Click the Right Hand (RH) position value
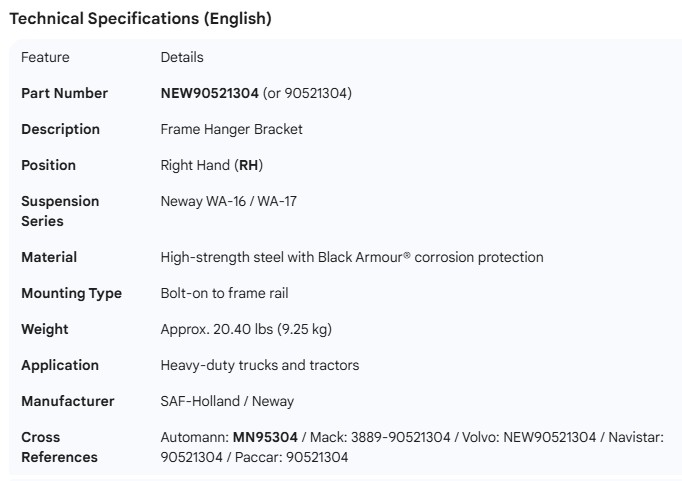The height and width of the screenshot is (481, 682). pyautogui.click(x=212, y=165)
